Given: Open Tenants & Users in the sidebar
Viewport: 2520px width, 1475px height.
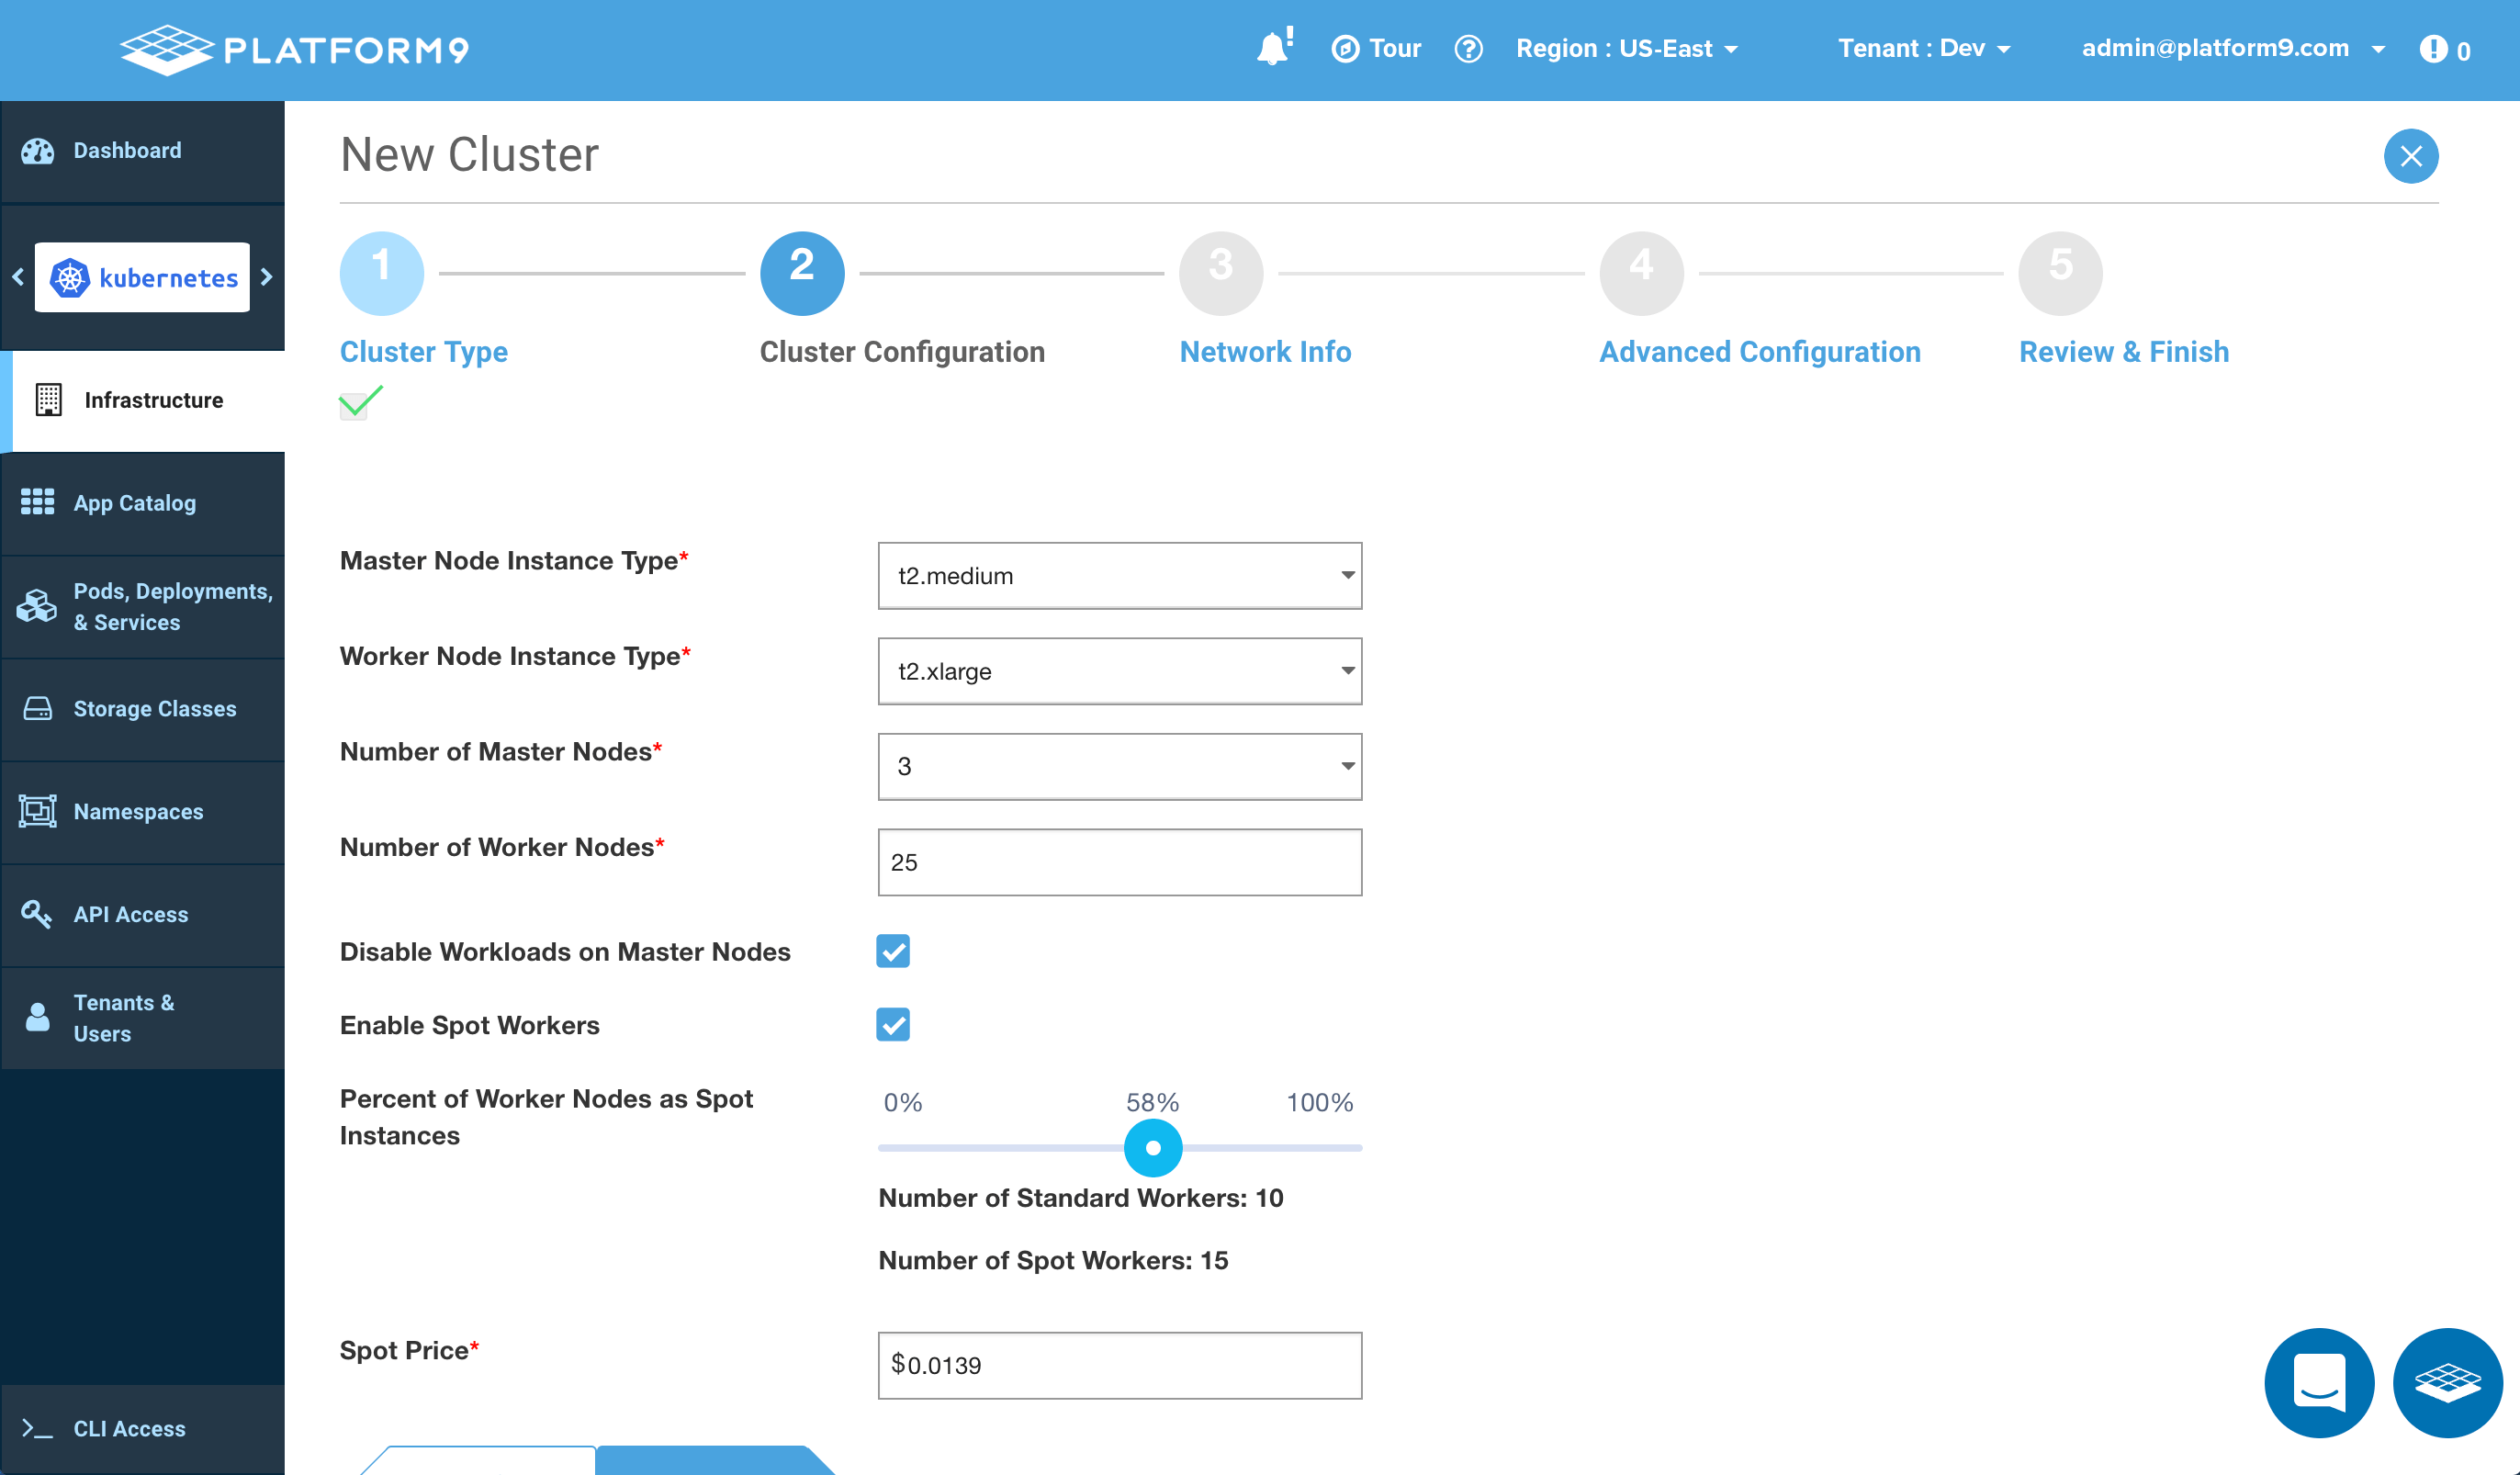Looking at the screenshot, I should pyautogui.click(x=143, y=1018).
